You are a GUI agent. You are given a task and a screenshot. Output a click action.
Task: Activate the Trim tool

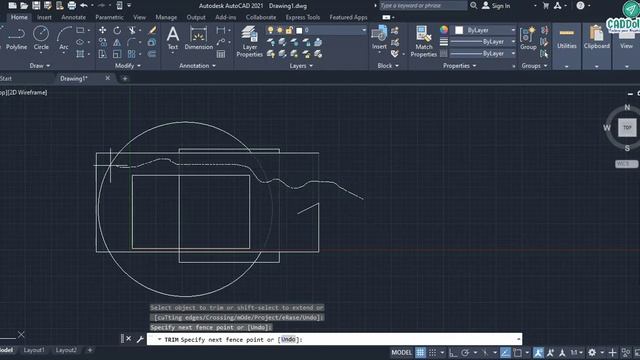click(x=132, y=30)
